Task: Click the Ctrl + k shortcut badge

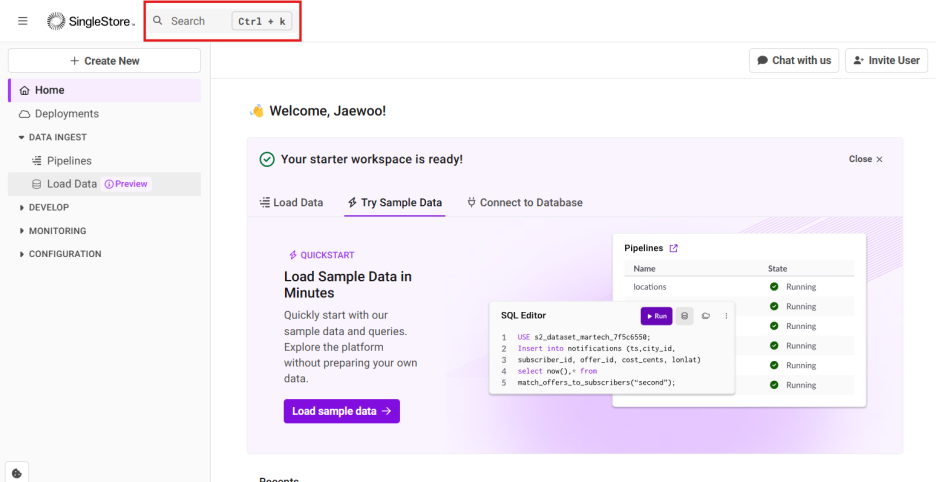Action: click(261, 21)
